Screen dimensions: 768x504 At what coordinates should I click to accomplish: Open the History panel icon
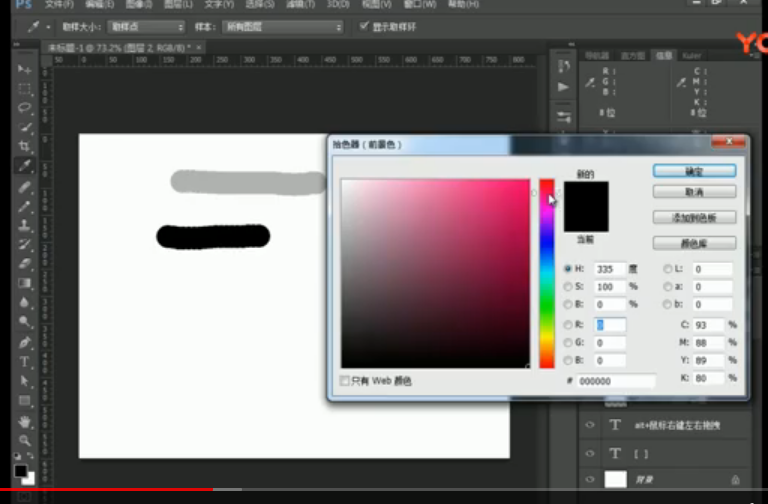pos(563,66)
